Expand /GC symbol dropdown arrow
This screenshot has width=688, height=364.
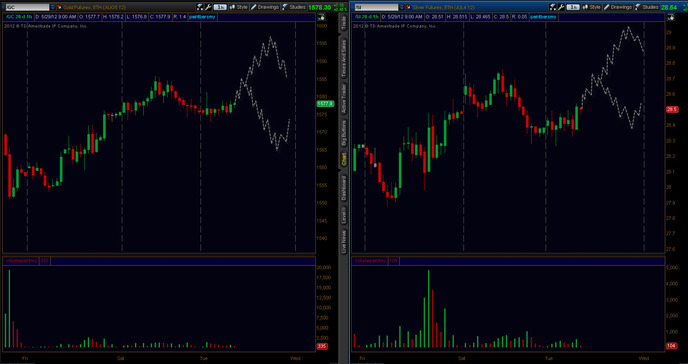pyautogui.click(x=53, y=7)
